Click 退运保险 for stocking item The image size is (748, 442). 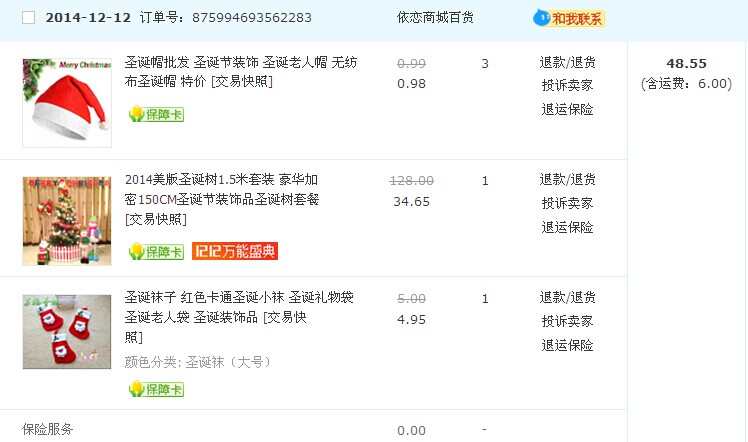pos(567,345)
